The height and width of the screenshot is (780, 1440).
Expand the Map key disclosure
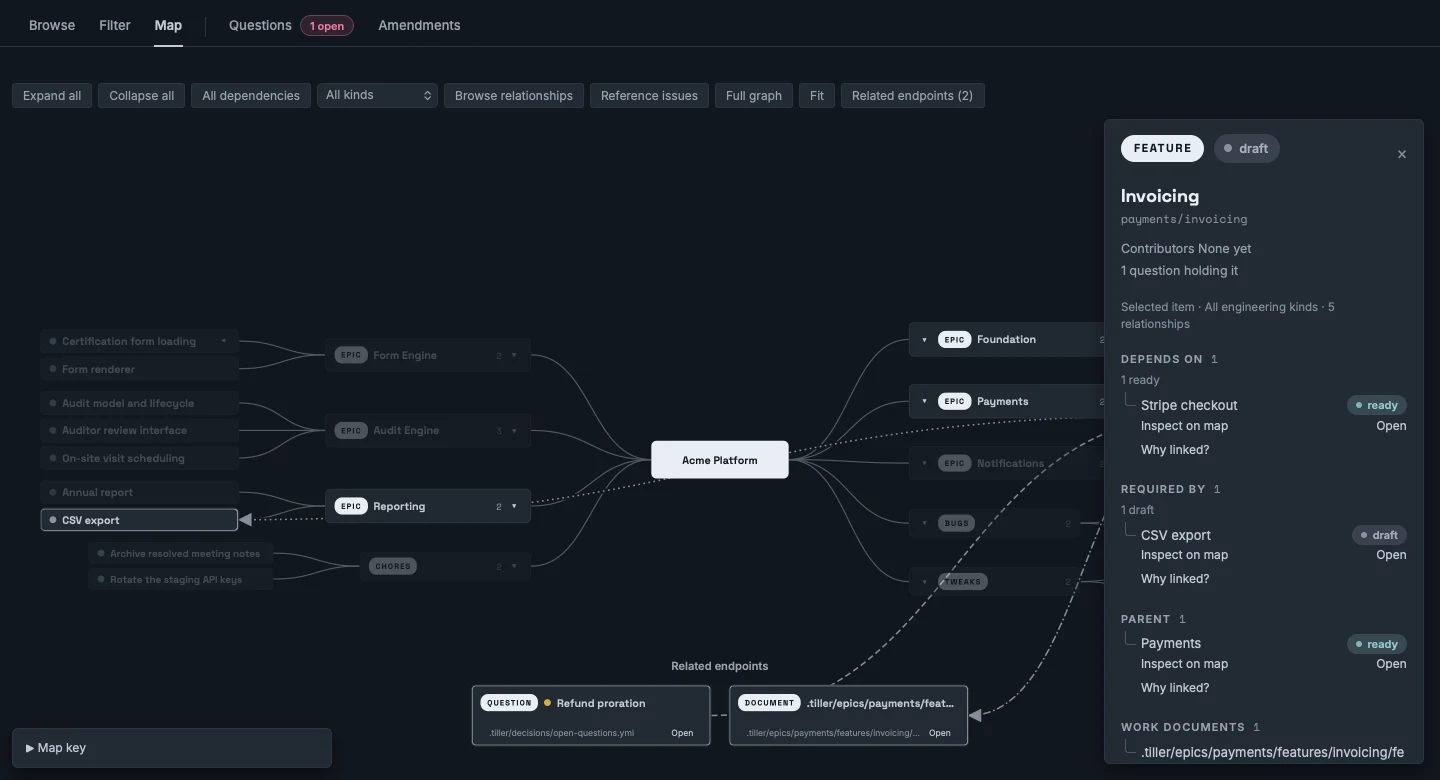click(171, 748)
